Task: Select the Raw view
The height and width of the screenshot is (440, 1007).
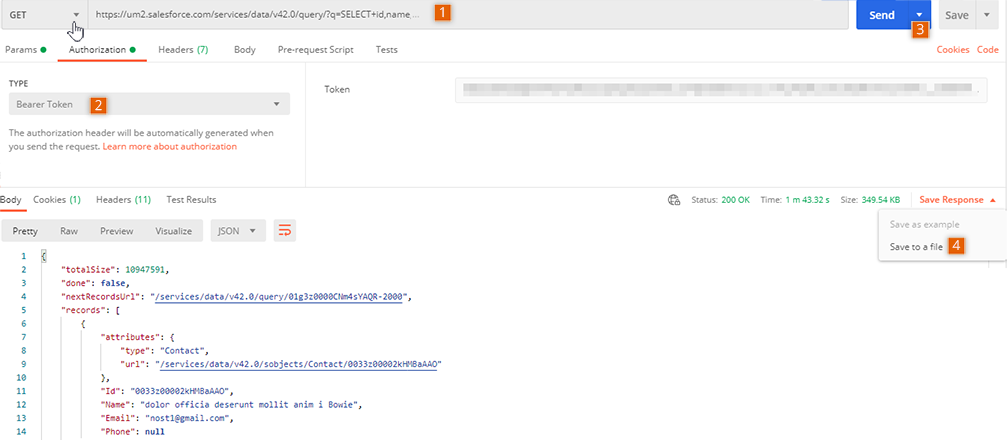Action: (69, 231)
